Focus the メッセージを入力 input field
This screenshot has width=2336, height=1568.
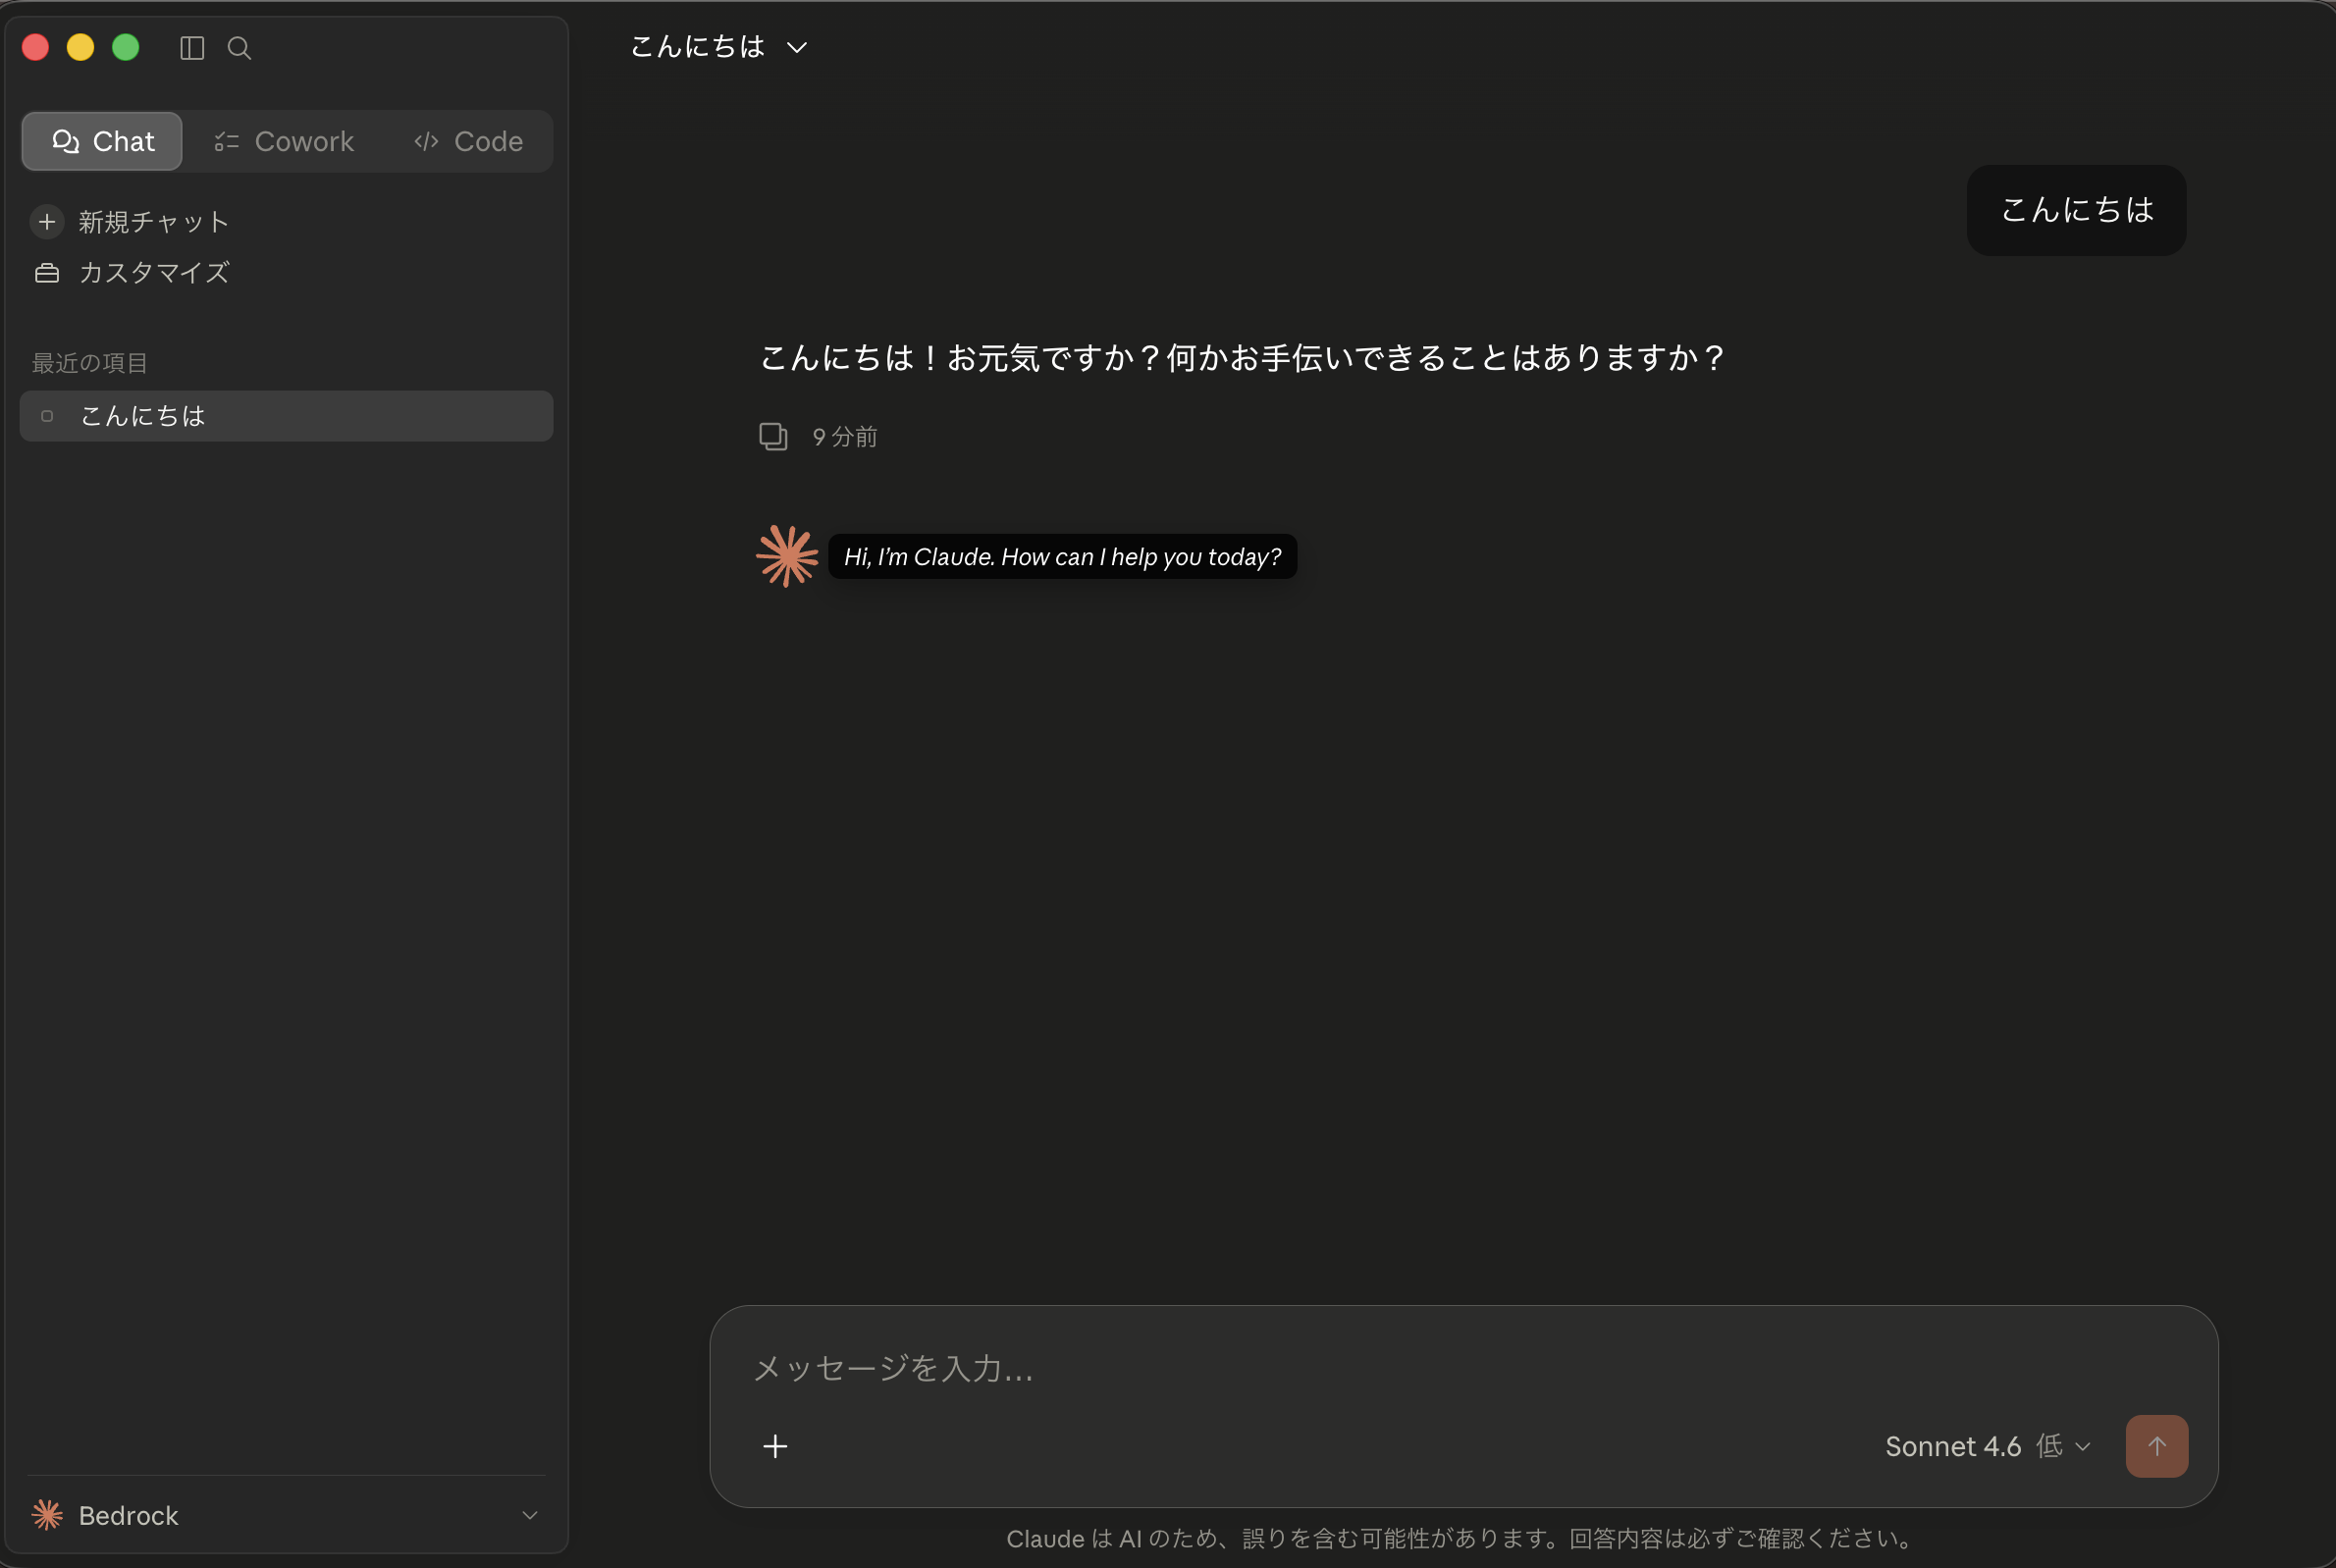tap(1463, 1367)
